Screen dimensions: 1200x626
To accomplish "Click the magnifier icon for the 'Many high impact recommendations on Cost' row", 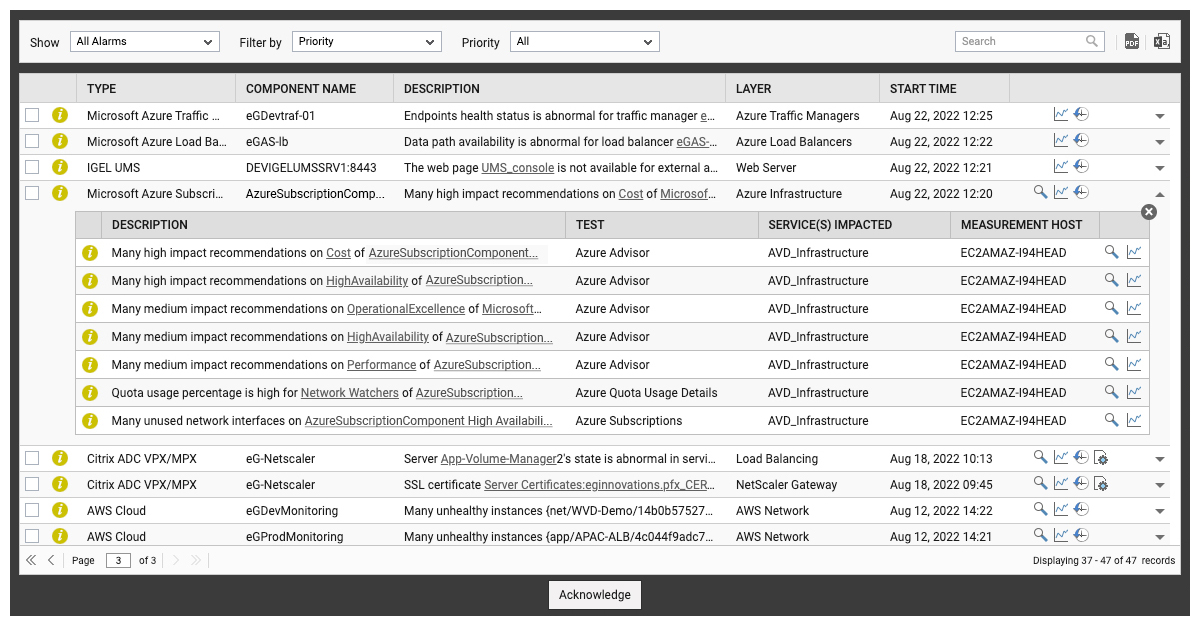I will click(1112, 252).
